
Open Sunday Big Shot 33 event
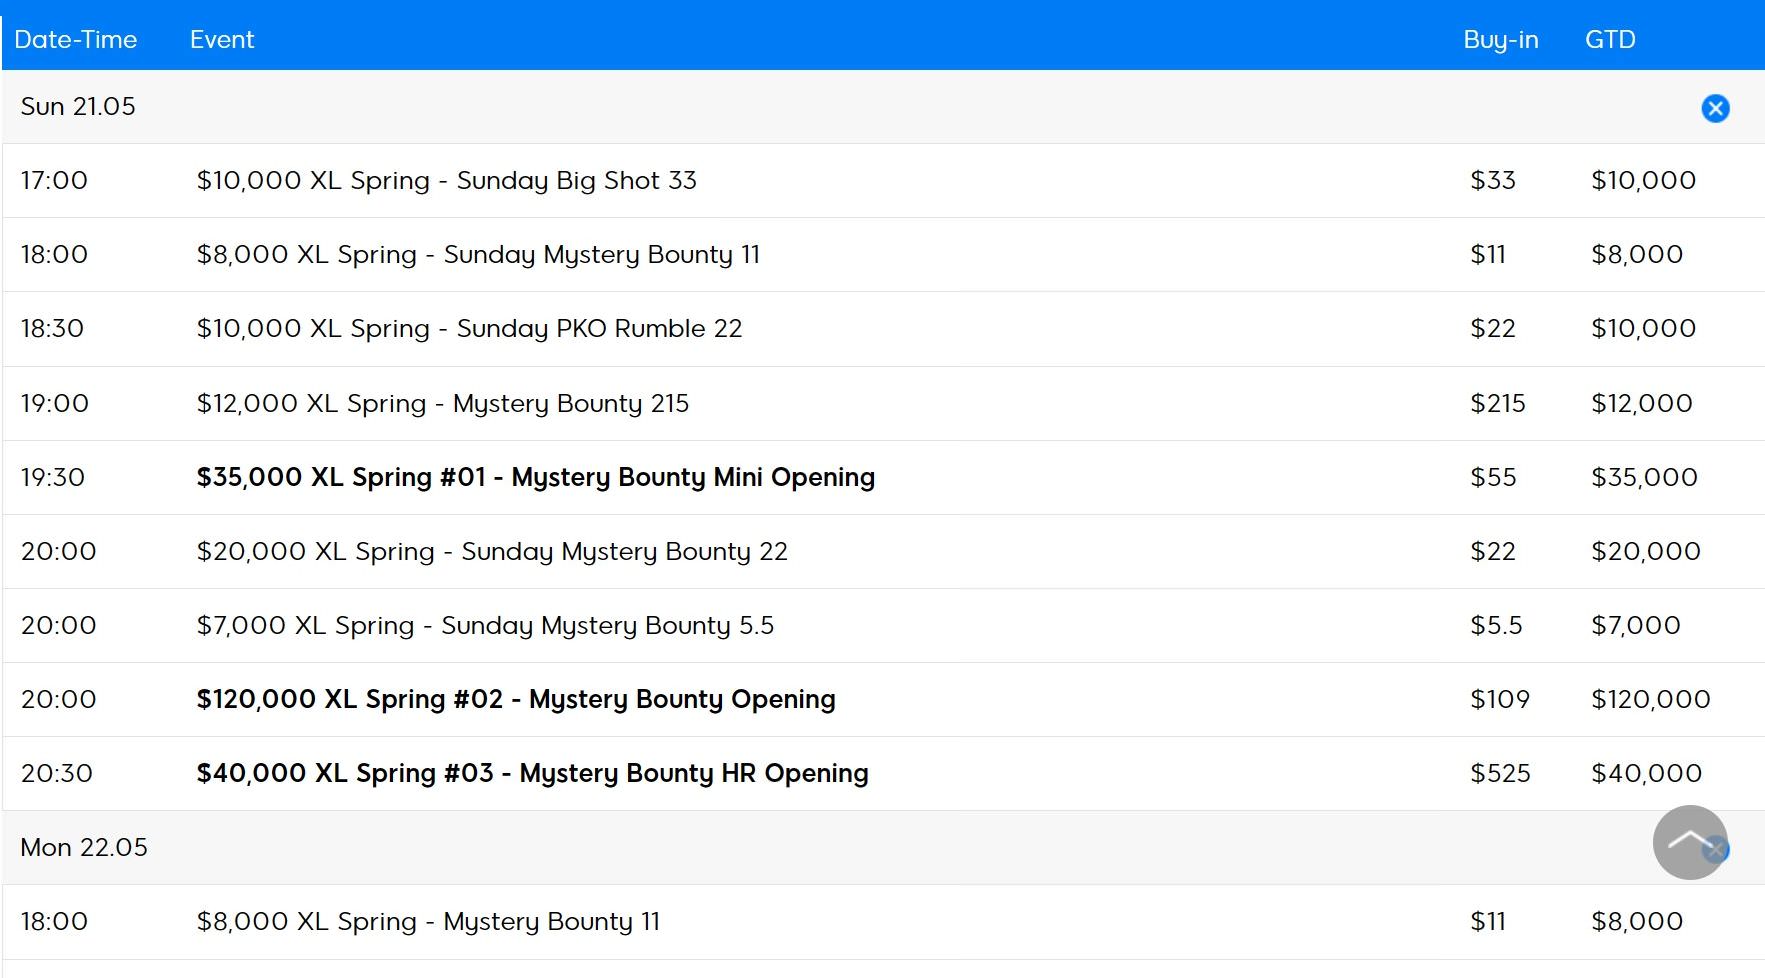(x=446, y=181)
